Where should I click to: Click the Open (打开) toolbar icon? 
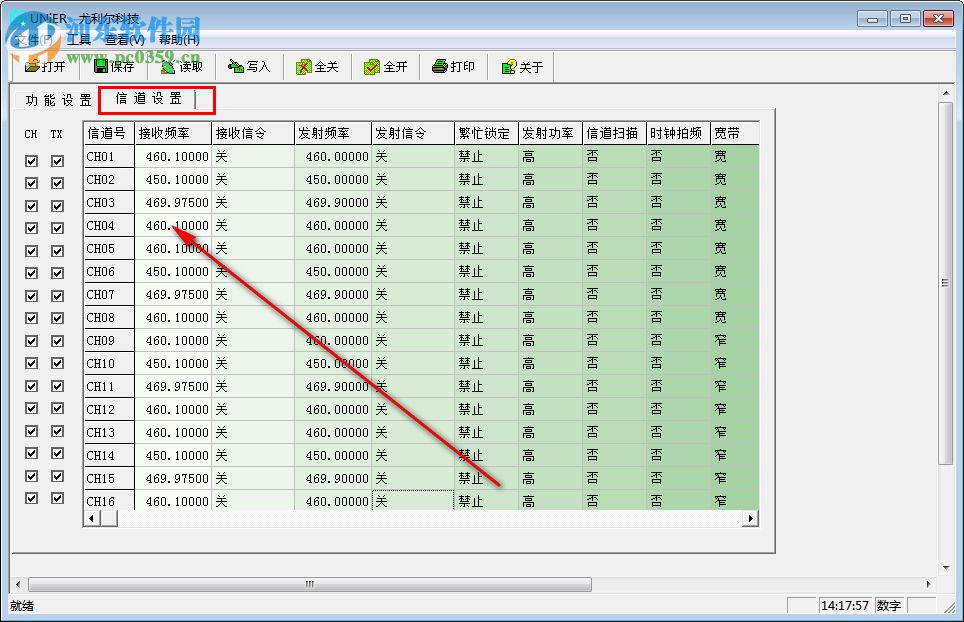click(45, 66)
